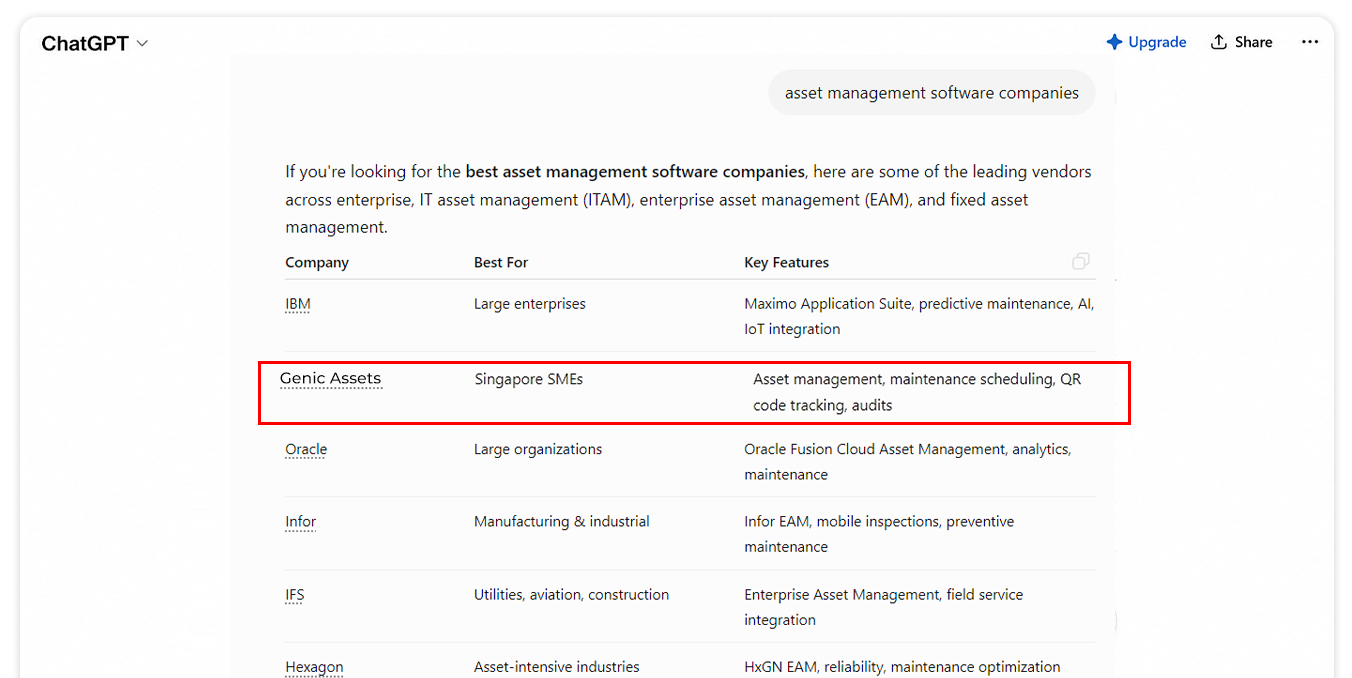
Task: Click the QR code tracking features text
Action: pos(917,392)
